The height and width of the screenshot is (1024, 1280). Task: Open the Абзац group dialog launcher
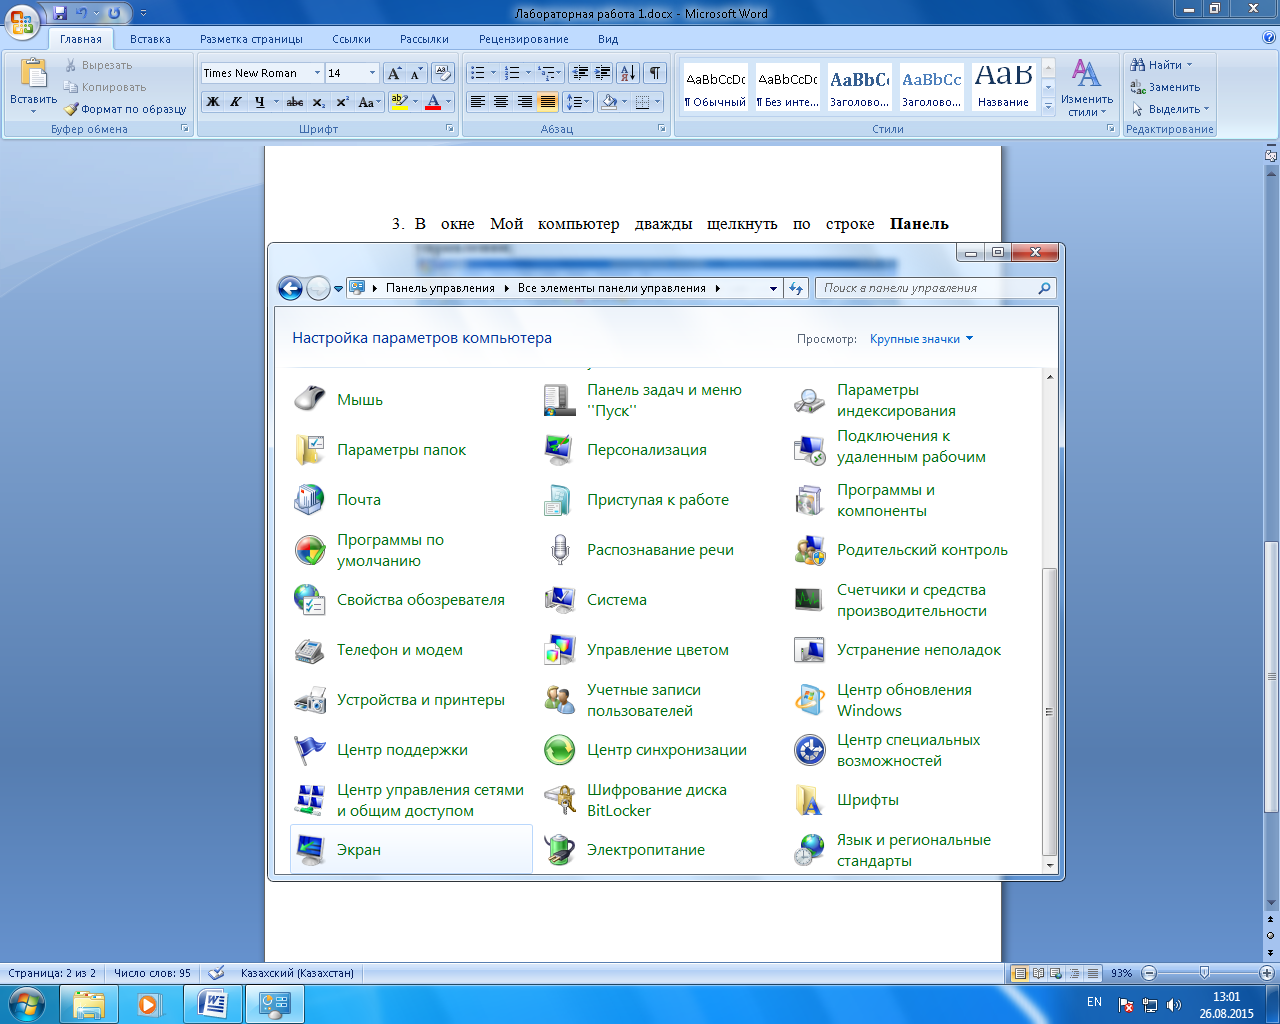(662, 129)
